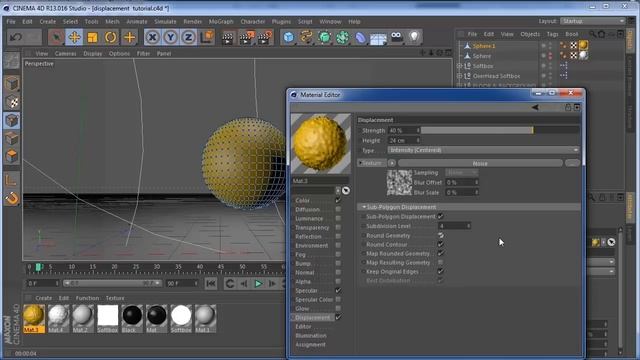The height and width of the screenshot is (360, 640).
Task: Select the Editor material page
Action: click(x=303, y=327)
